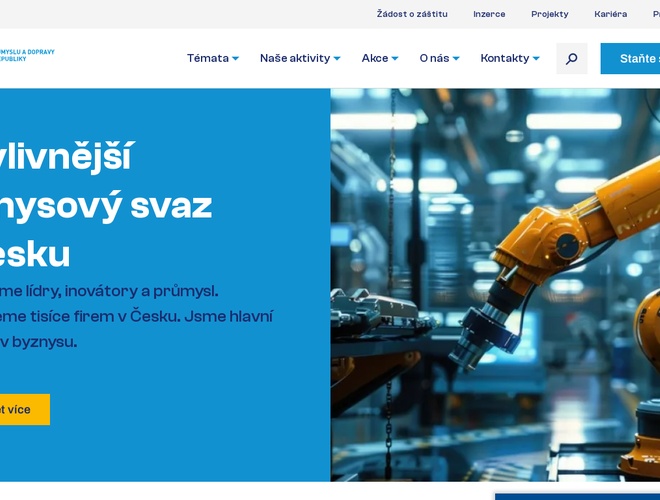Click the arrow beside O nás
660x500 pixels.
click(456, 59)
